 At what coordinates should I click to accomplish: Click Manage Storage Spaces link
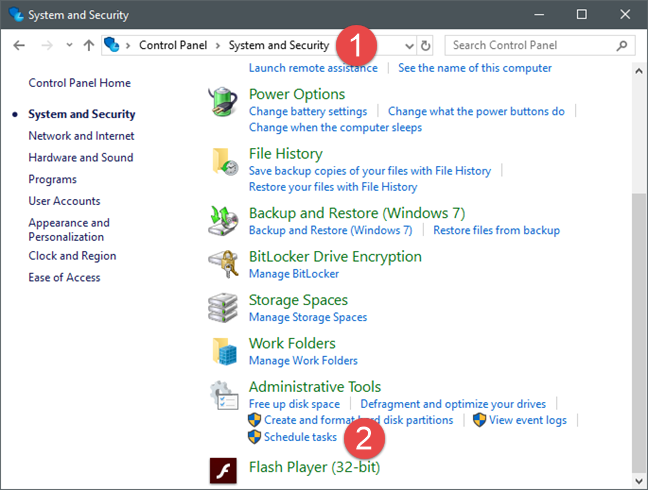[308, 317]
